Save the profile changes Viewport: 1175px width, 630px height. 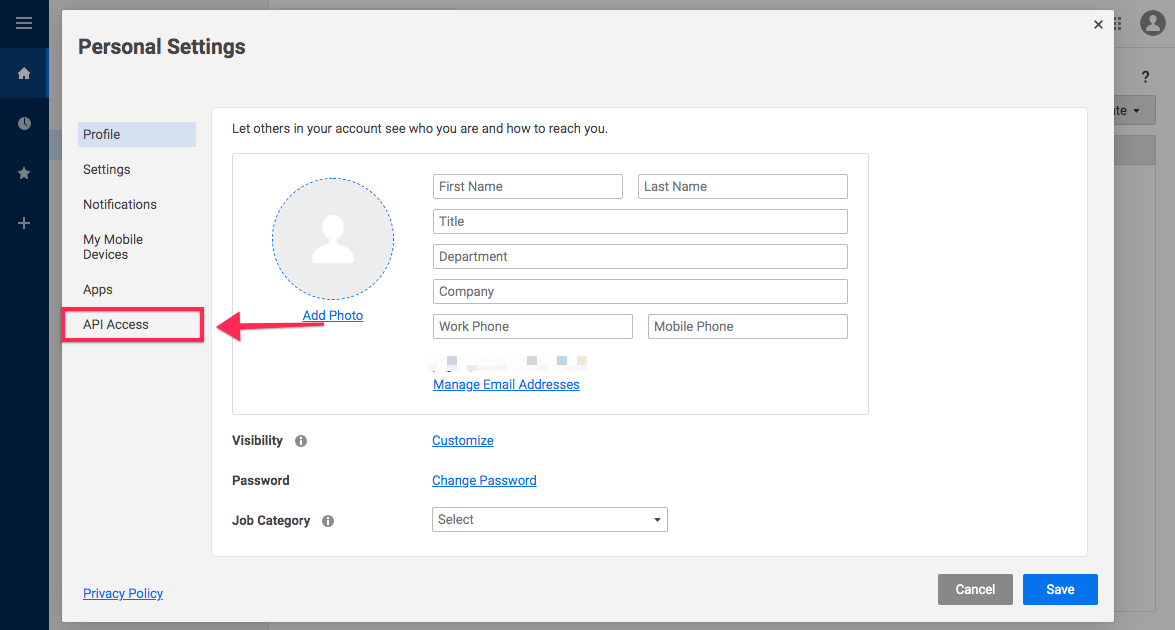(1060, 589)
